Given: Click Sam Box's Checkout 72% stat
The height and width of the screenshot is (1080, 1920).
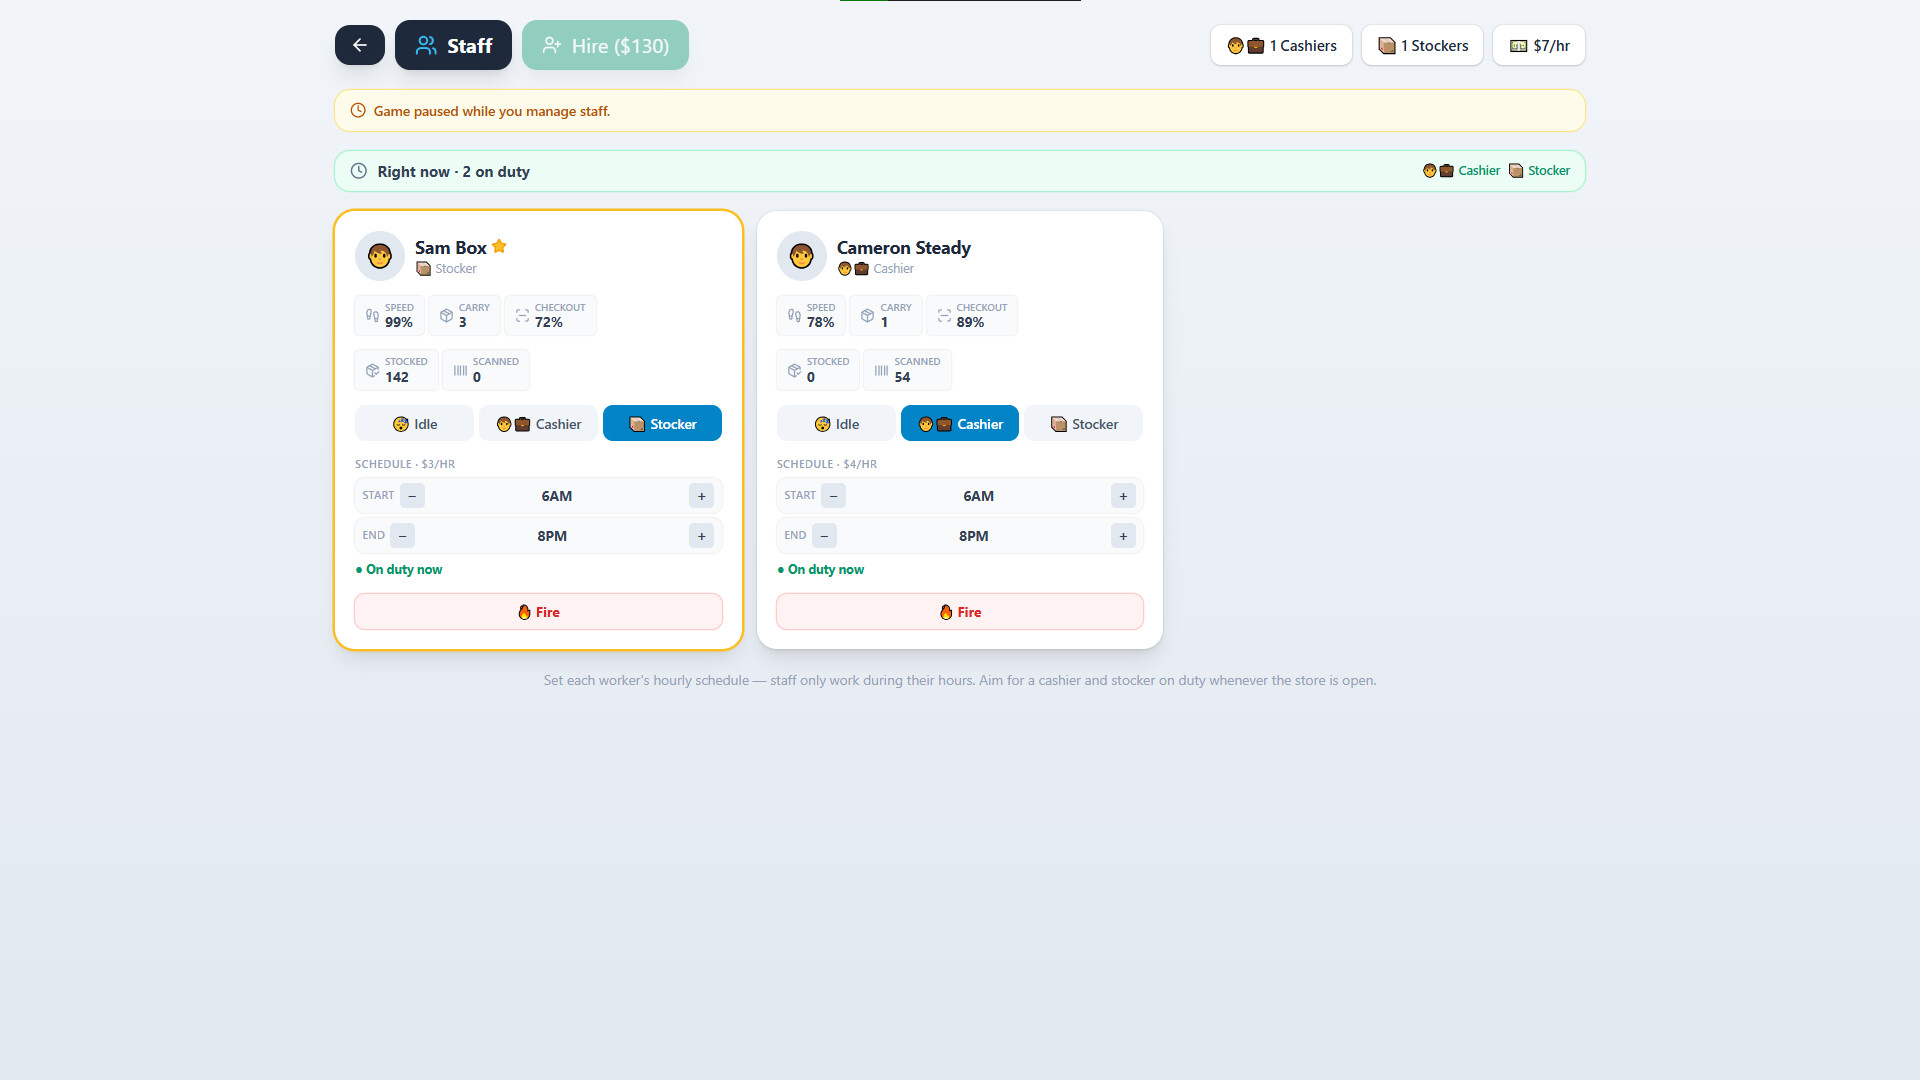Looking at the screenshot, I should point(550,315).
